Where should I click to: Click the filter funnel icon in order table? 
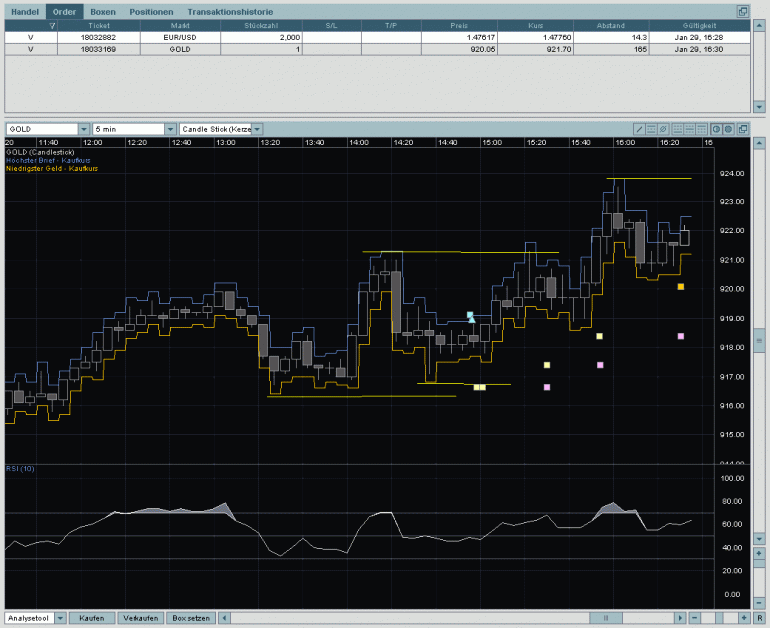pyautogui.click(x=52, y=26)
